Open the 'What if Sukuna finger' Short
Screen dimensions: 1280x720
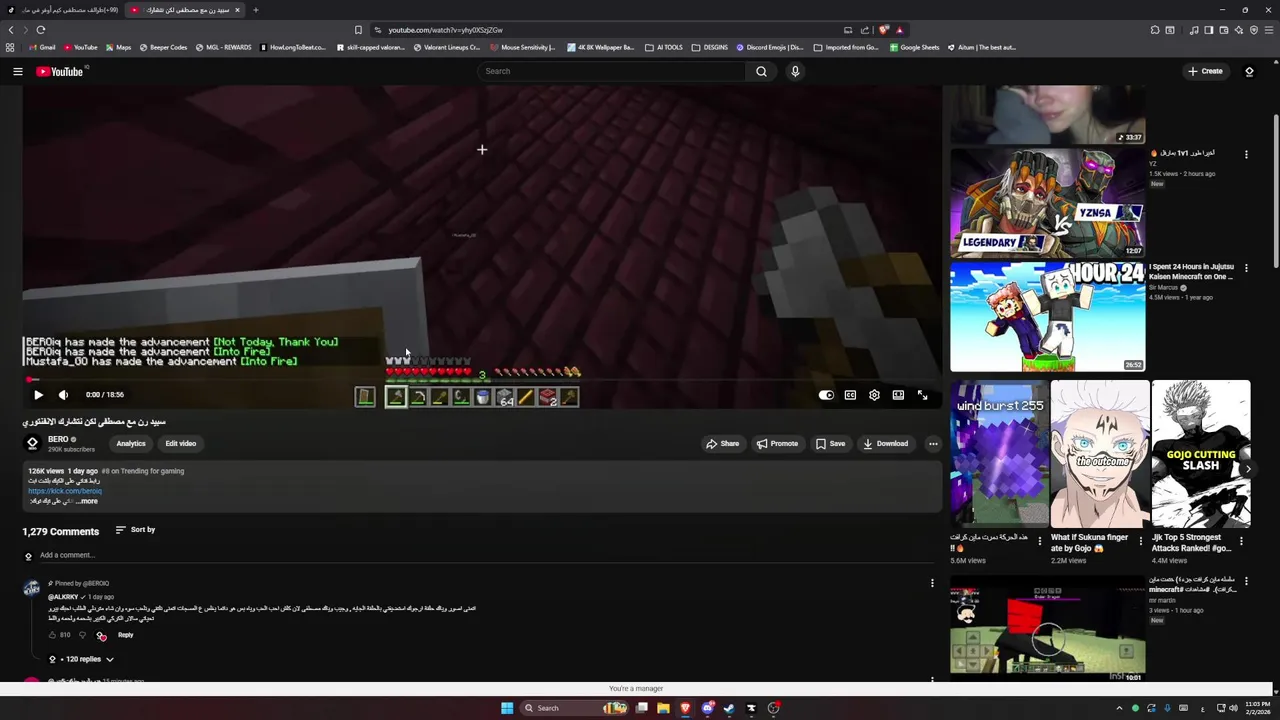(x=1099, y=453)
